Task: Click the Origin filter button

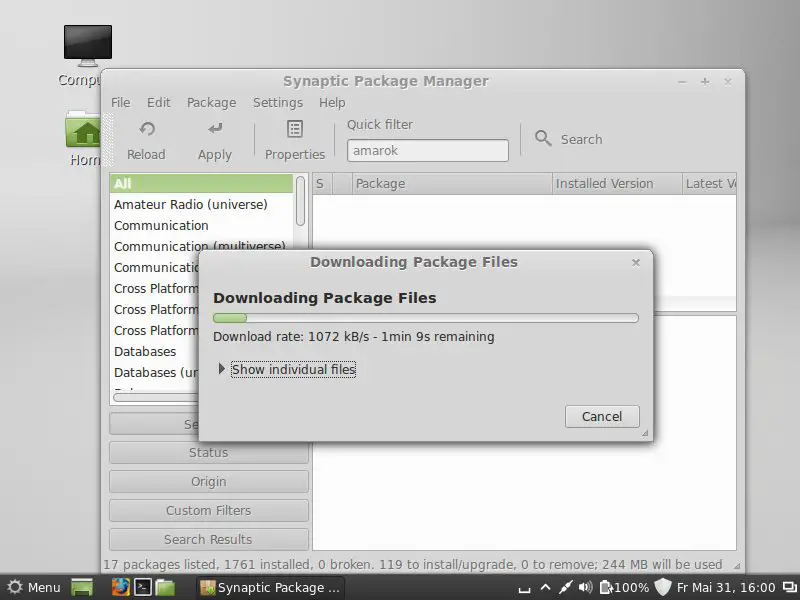Action: tap(209, 482)
